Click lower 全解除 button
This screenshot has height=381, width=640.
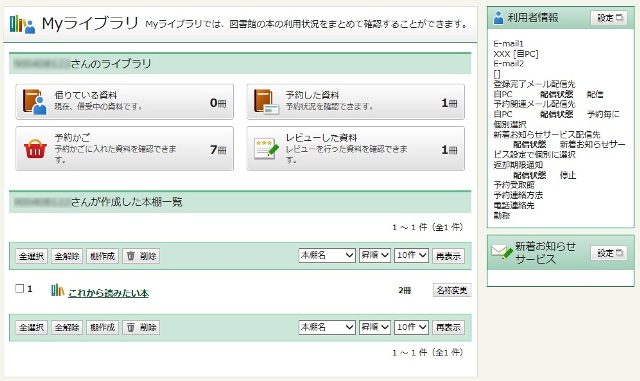[67, 327]
